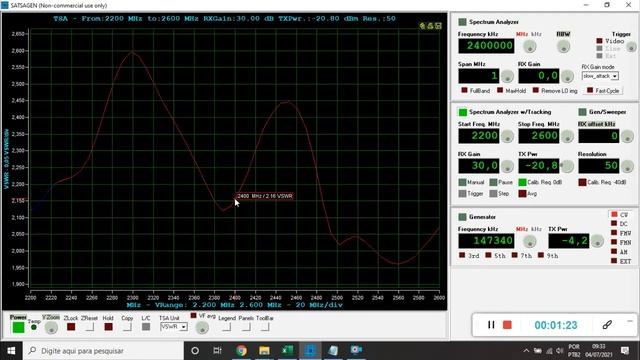Click the Start Freq. knob

coord(507,136)
